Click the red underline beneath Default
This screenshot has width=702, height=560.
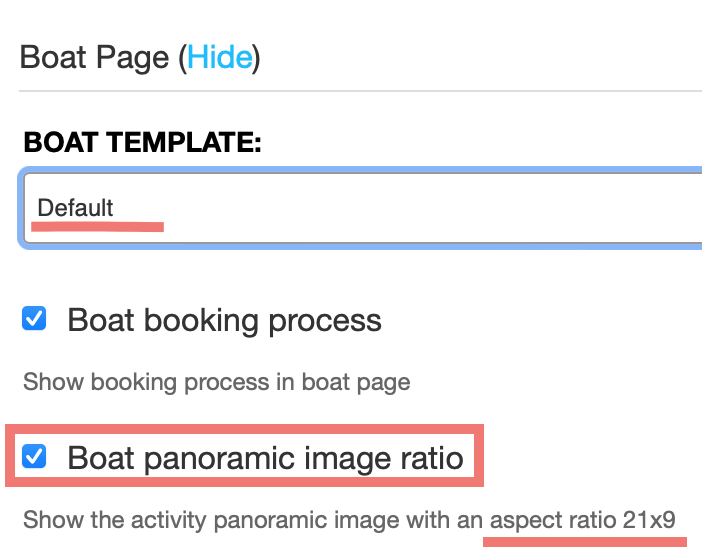(x=98, y=227)
